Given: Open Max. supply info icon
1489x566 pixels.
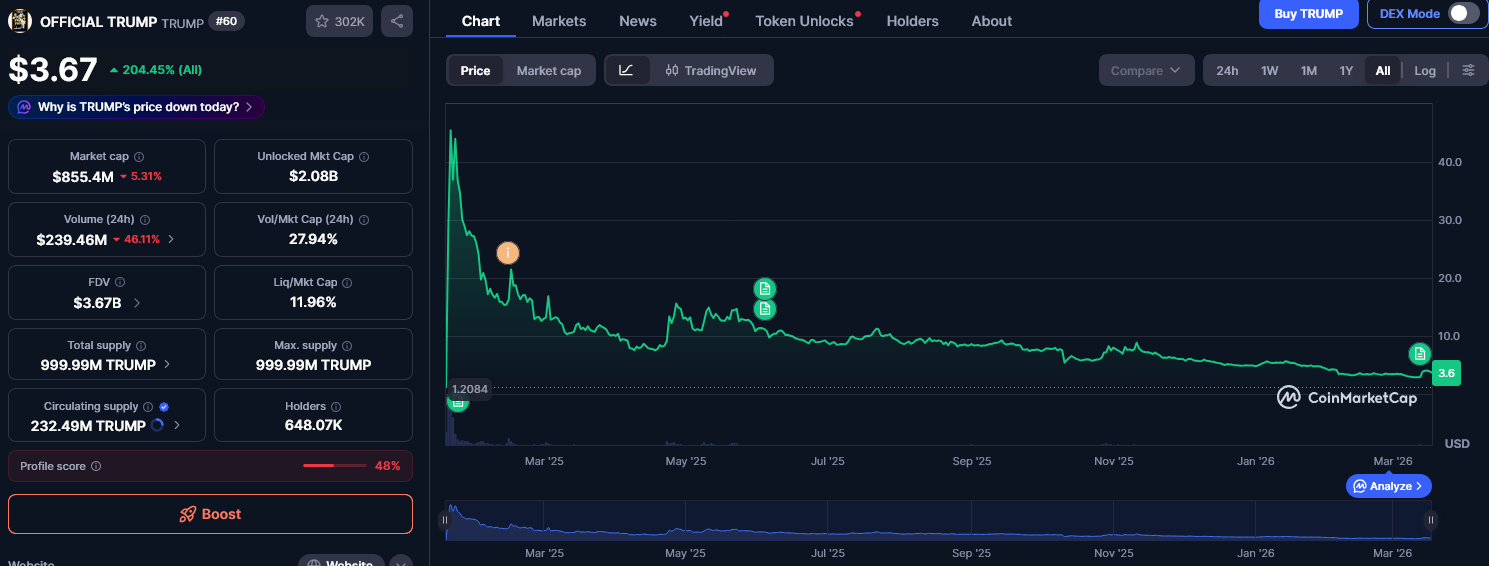Looking at the screenshot, I should (x=348, y=346).
